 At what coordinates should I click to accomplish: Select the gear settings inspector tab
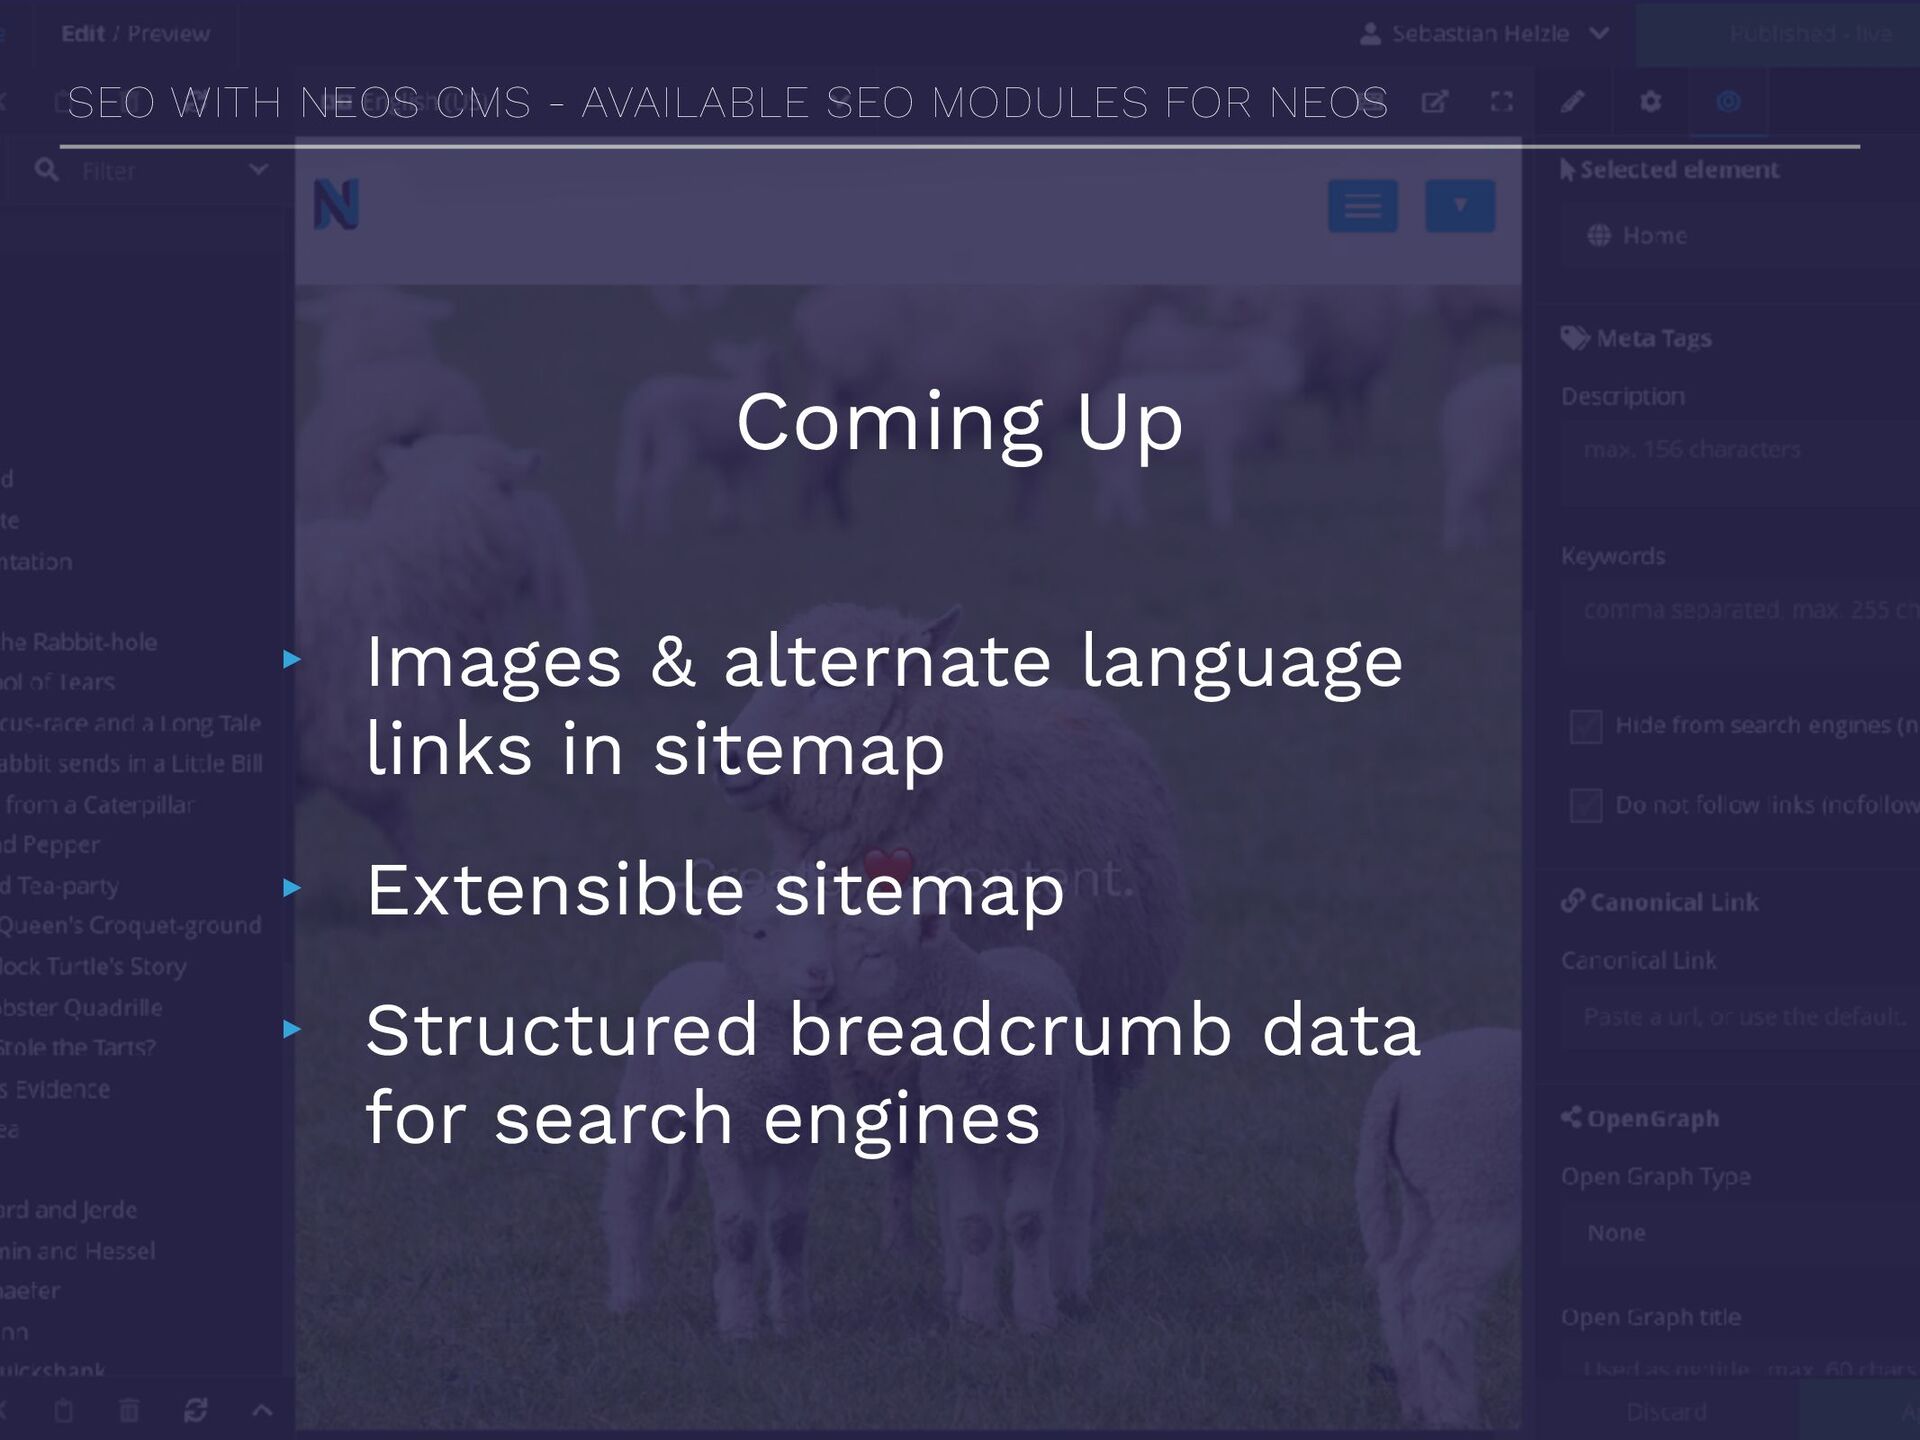[1650, 101]
